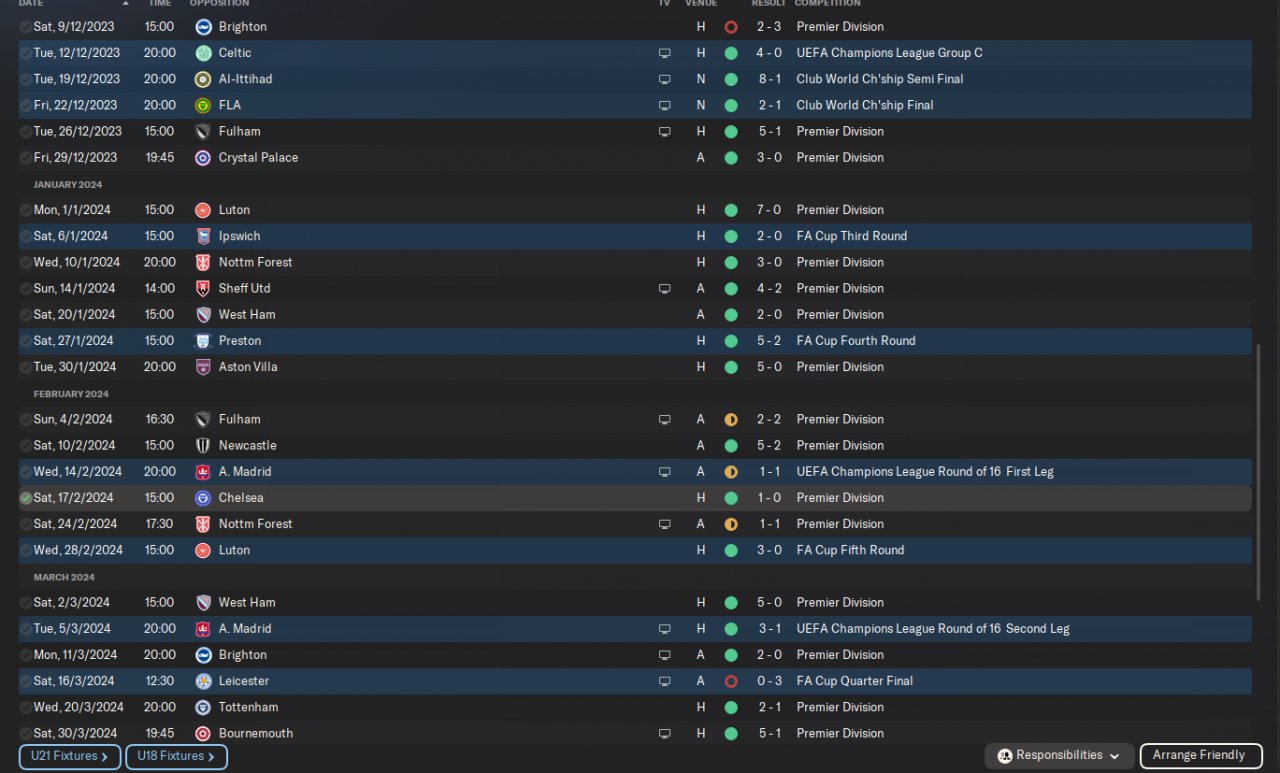
Task: Click the Celtic club badge
Action: pyautogui.click(x=203, y=53)
